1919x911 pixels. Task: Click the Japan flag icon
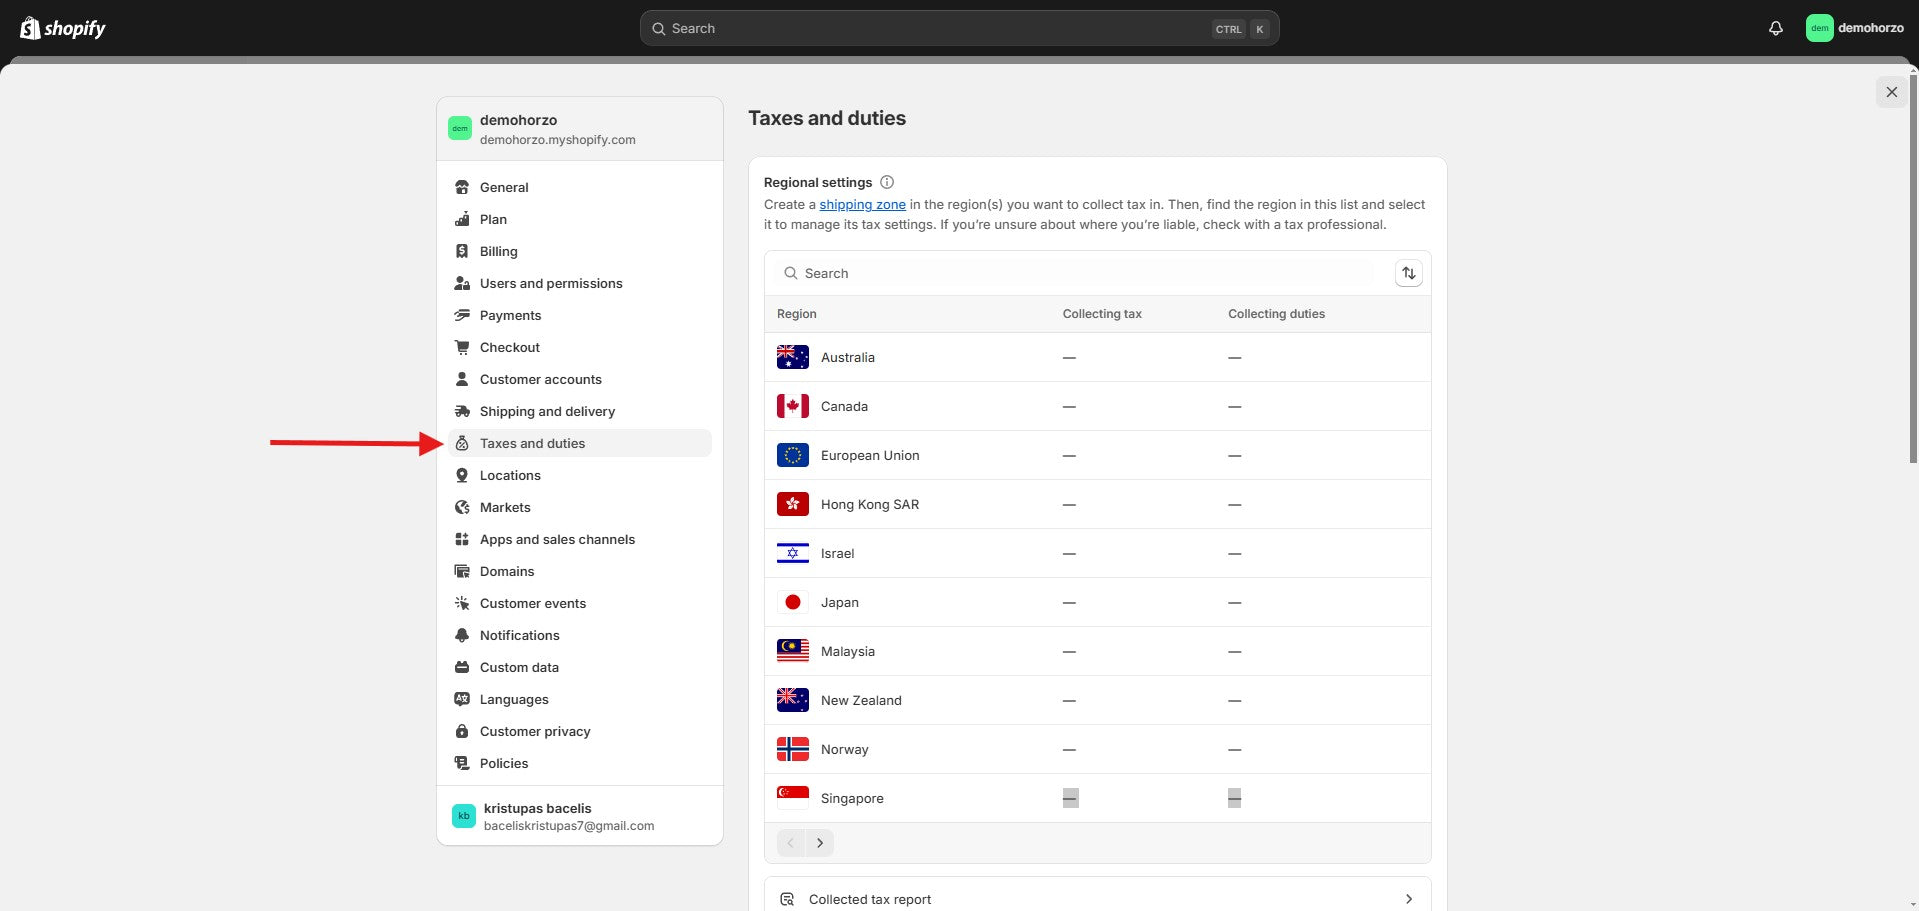(x=792, y=602)
